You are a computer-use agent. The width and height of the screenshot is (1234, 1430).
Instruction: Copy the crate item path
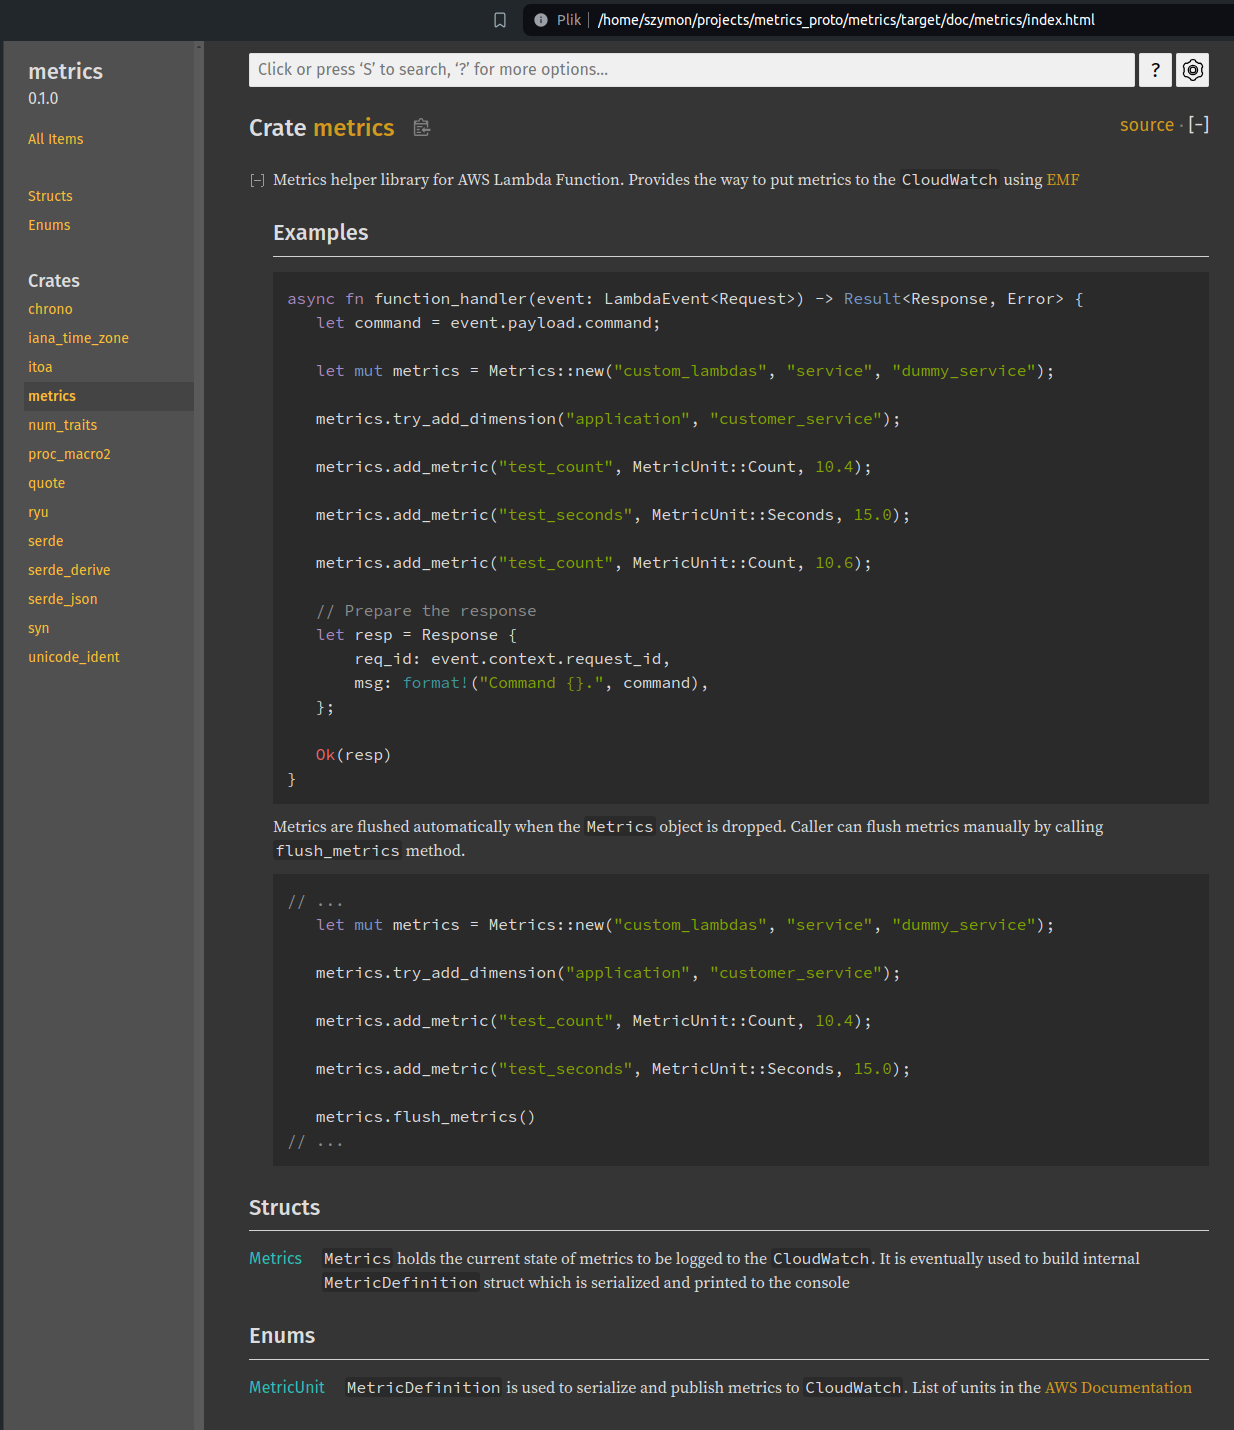click(422, 128)
